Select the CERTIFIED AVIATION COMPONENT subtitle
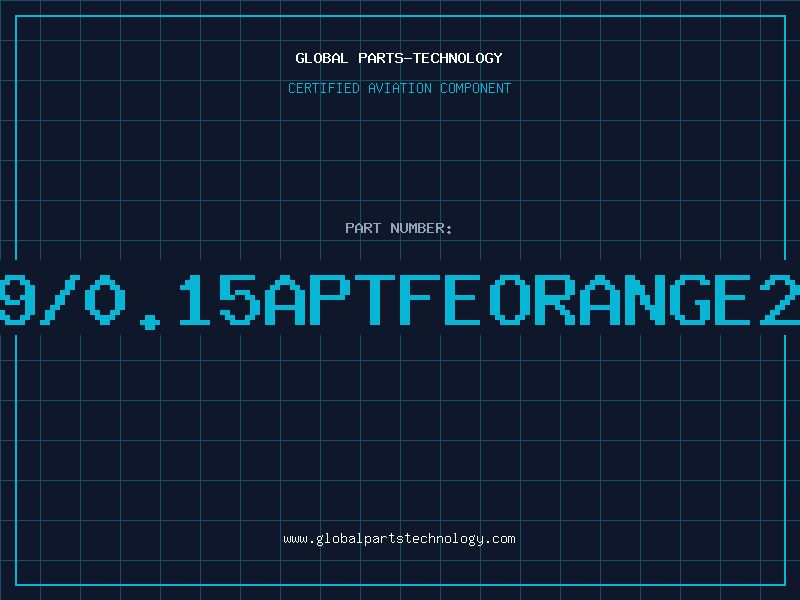The height and width of the screenshot is (600, 800). [x=399, y=88]
